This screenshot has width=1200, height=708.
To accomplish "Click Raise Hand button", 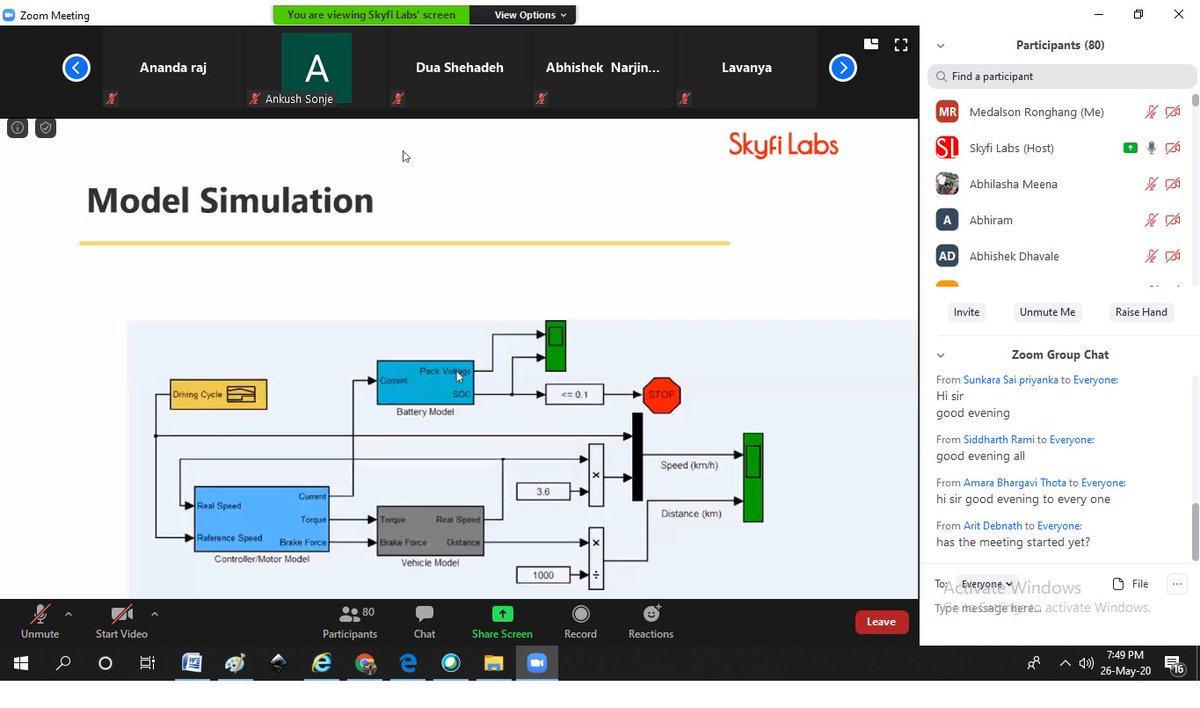I will click(x=1141, y=312).
